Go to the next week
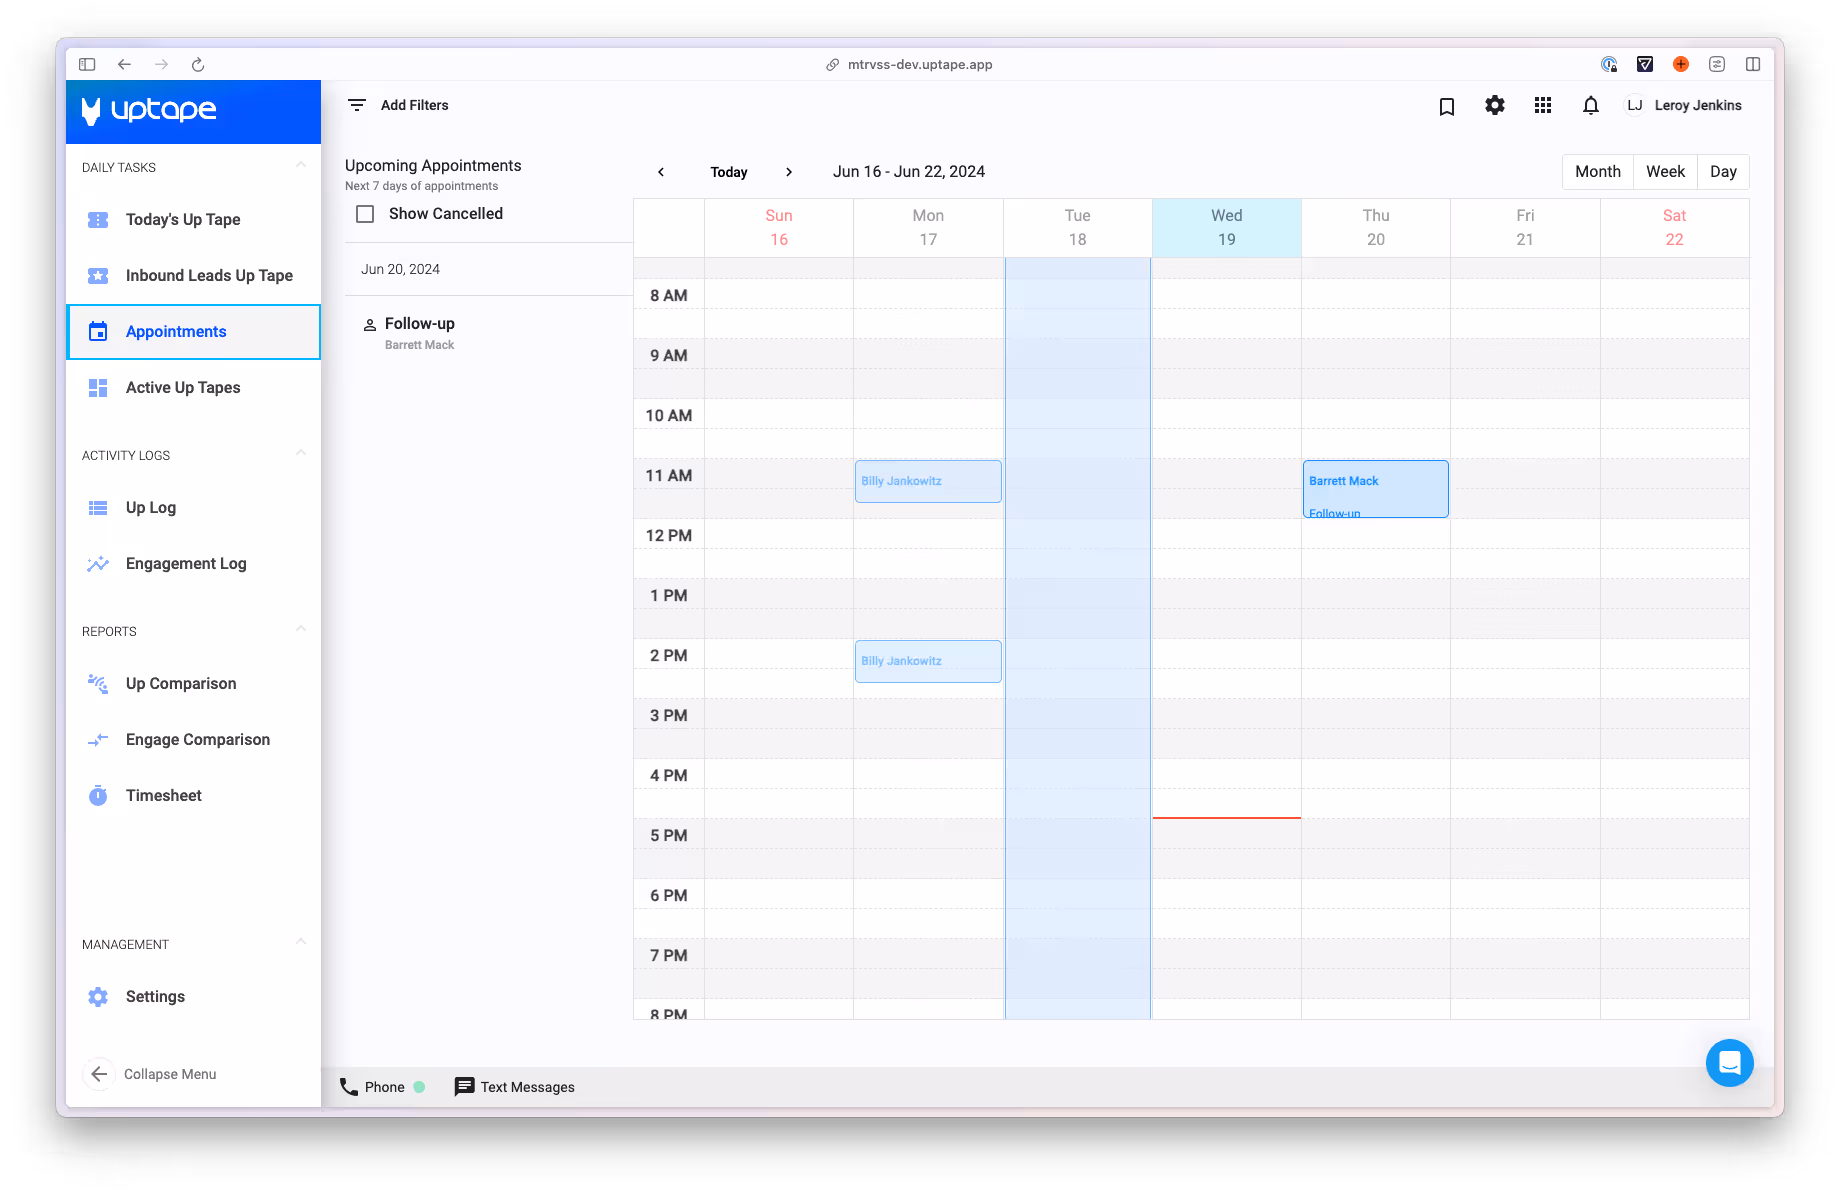Screen dimensions: 1840x1191 [789, 172]
